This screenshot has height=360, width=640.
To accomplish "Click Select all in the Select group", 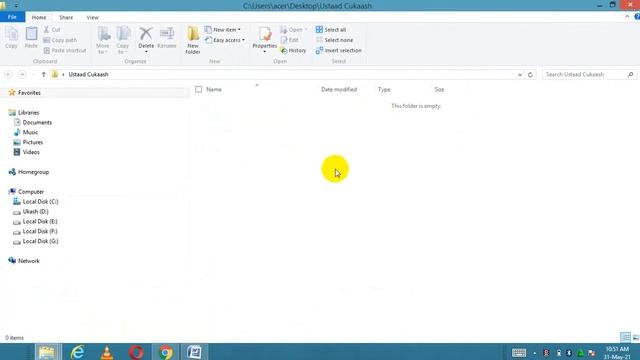I will pos(331,29).
